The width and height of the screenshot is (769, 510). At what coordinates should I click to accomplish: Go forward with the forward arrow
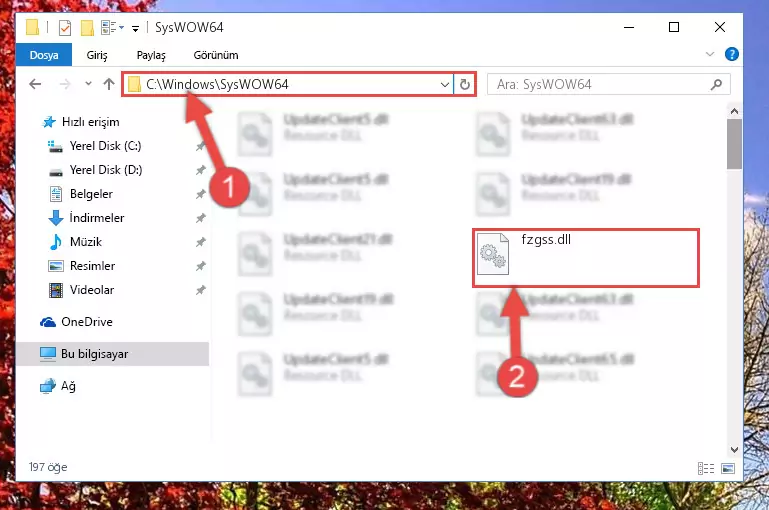pyautogui.click(x=65, y=84)
